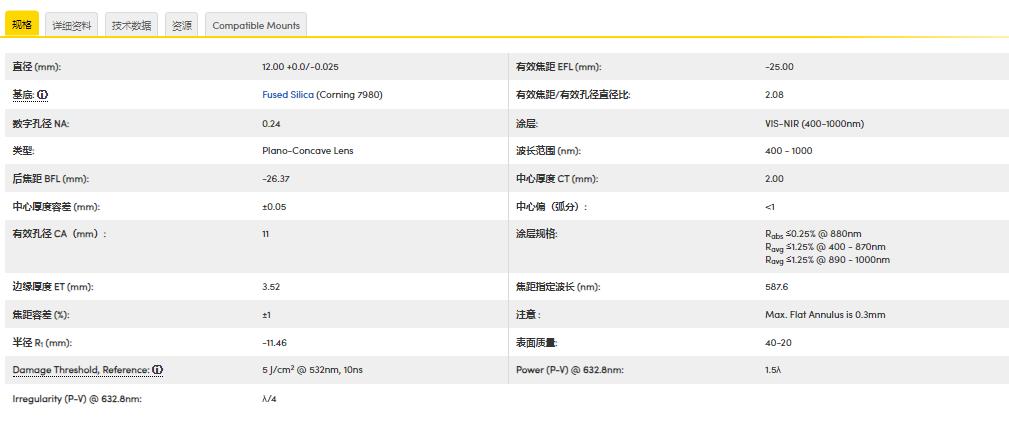Image resolution: width=1009 pixels, height=427 pixels.
Task: Open the 技术数据 tab
Action: click(131, 26)
